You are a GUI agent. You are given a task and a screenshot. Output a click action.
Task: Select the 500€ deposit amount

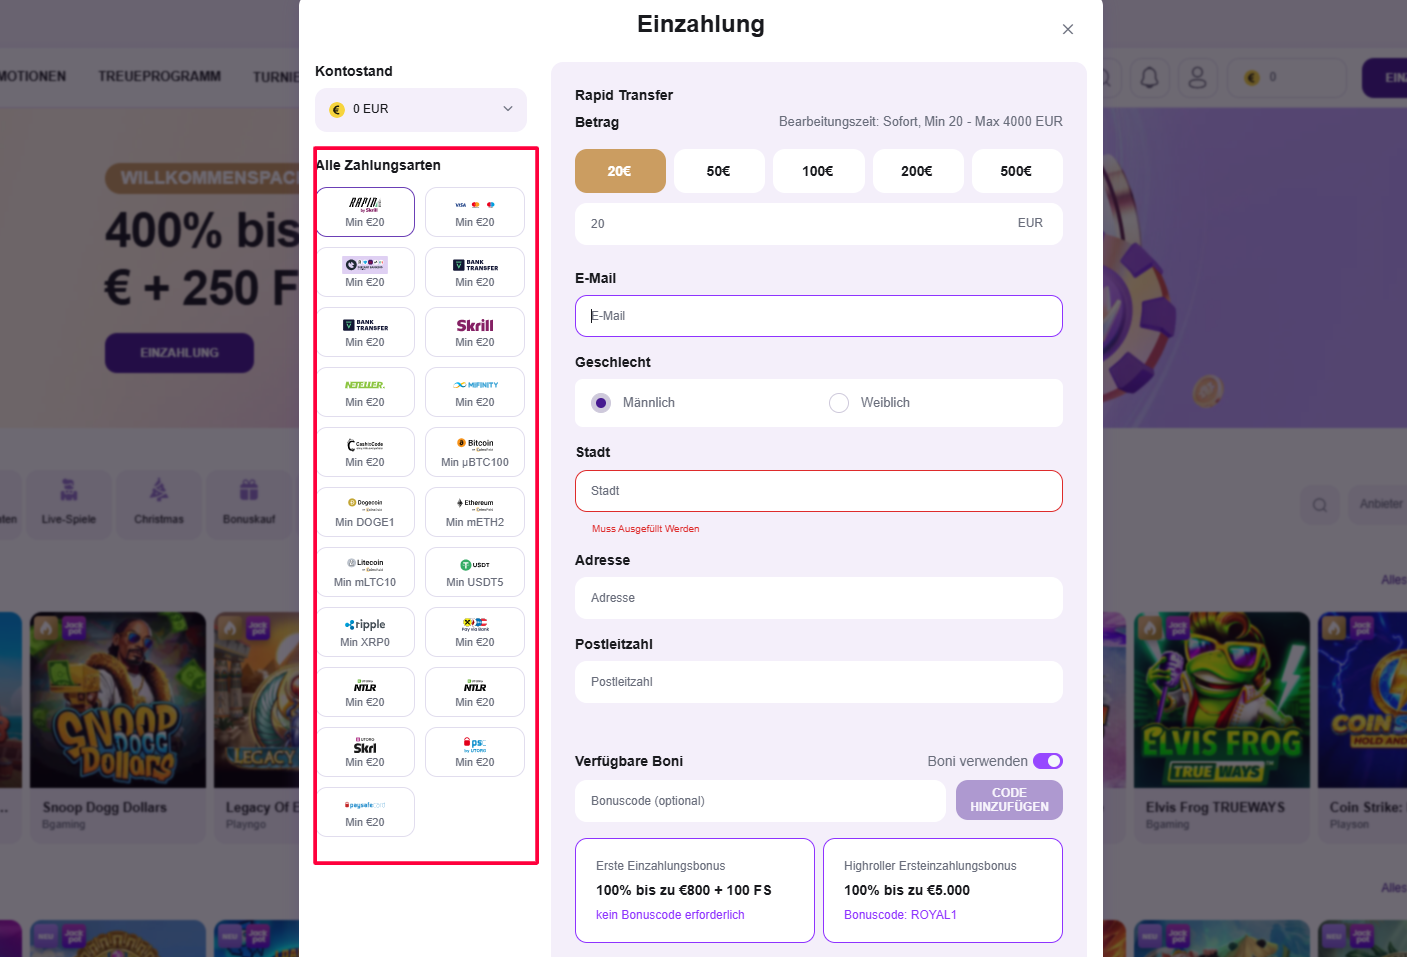[x=1017, y=170]
